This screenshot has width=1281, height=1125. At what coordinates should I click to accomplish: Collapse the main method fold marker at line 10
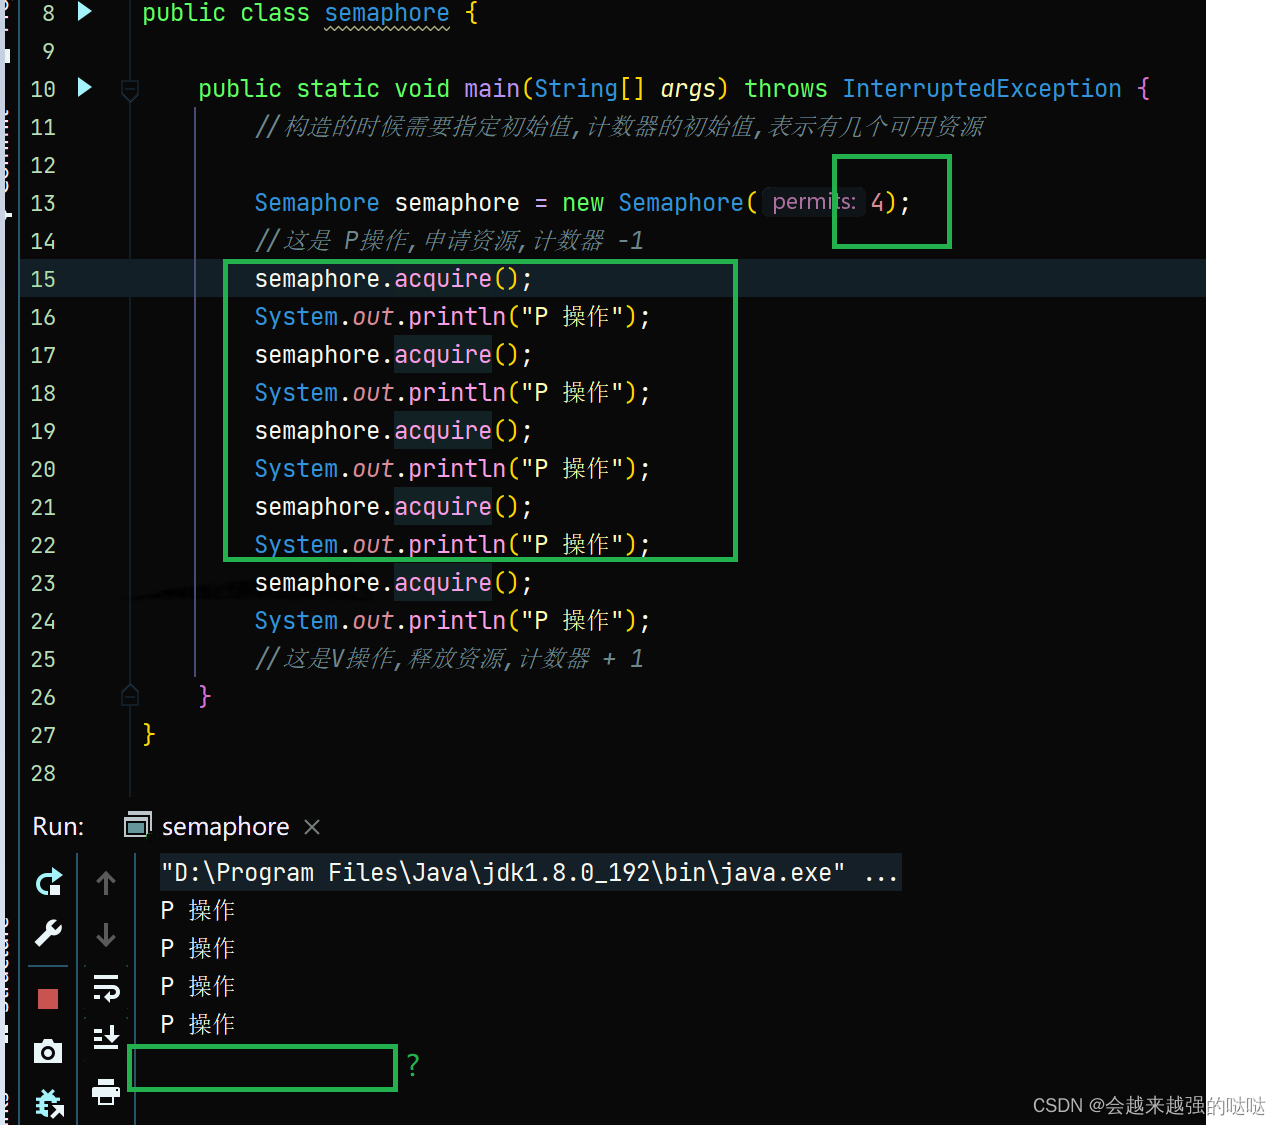coord(130,90)
